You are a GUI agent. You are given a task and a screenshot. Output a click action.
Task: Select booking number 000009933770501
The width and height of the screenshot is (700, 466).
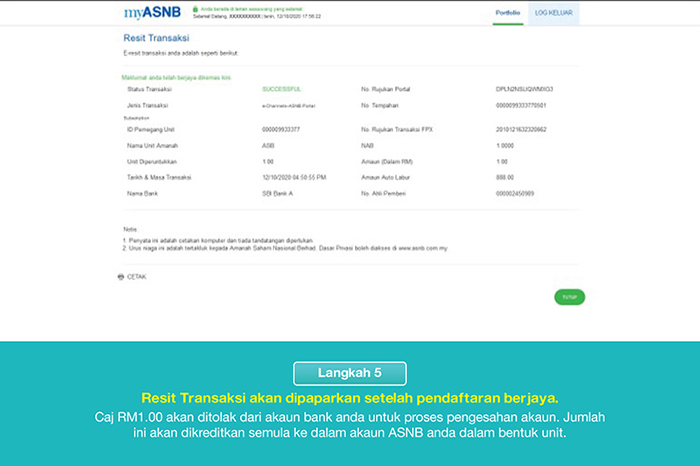click(x=521, y=105)
